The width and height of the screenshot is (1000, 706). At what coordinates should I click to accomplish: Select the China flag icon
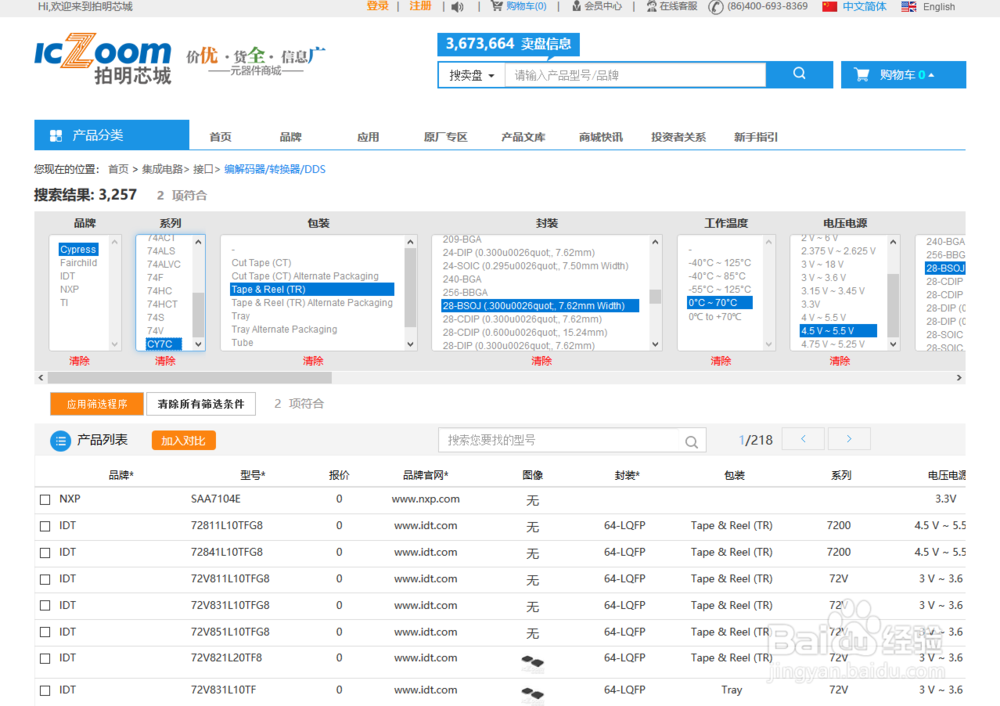[x=829, y=6]
